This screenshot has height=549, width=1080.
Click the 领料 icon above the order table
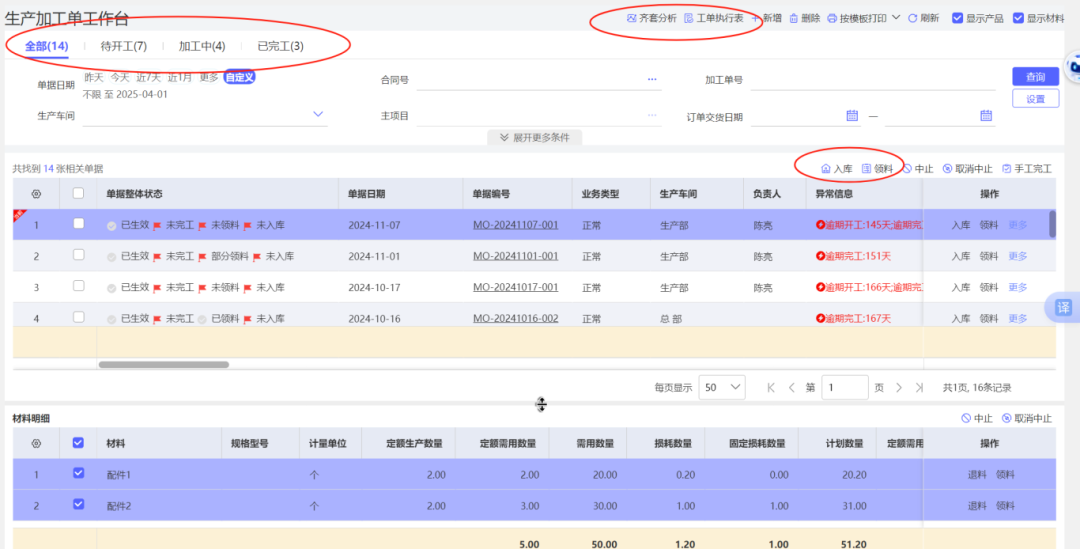(x=867, y=169)
